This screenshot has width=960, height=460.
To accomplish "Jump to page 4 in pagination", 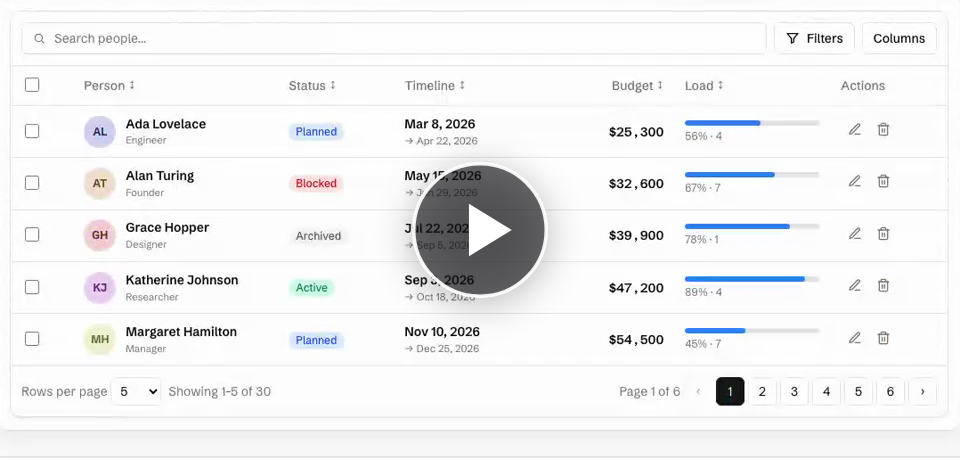I will click(827, 391).
